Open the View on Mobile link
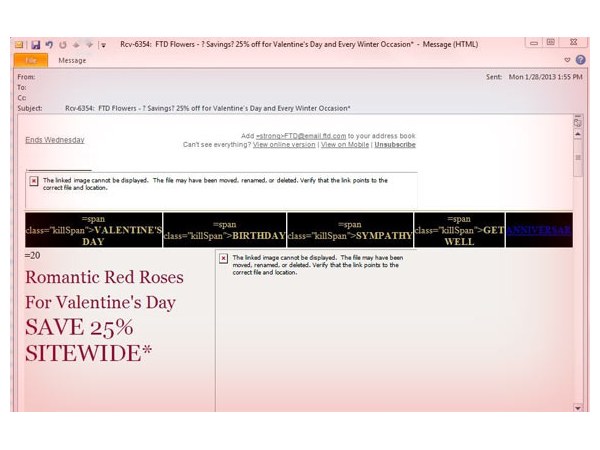 pyautogui.click(x=345, y=145)
